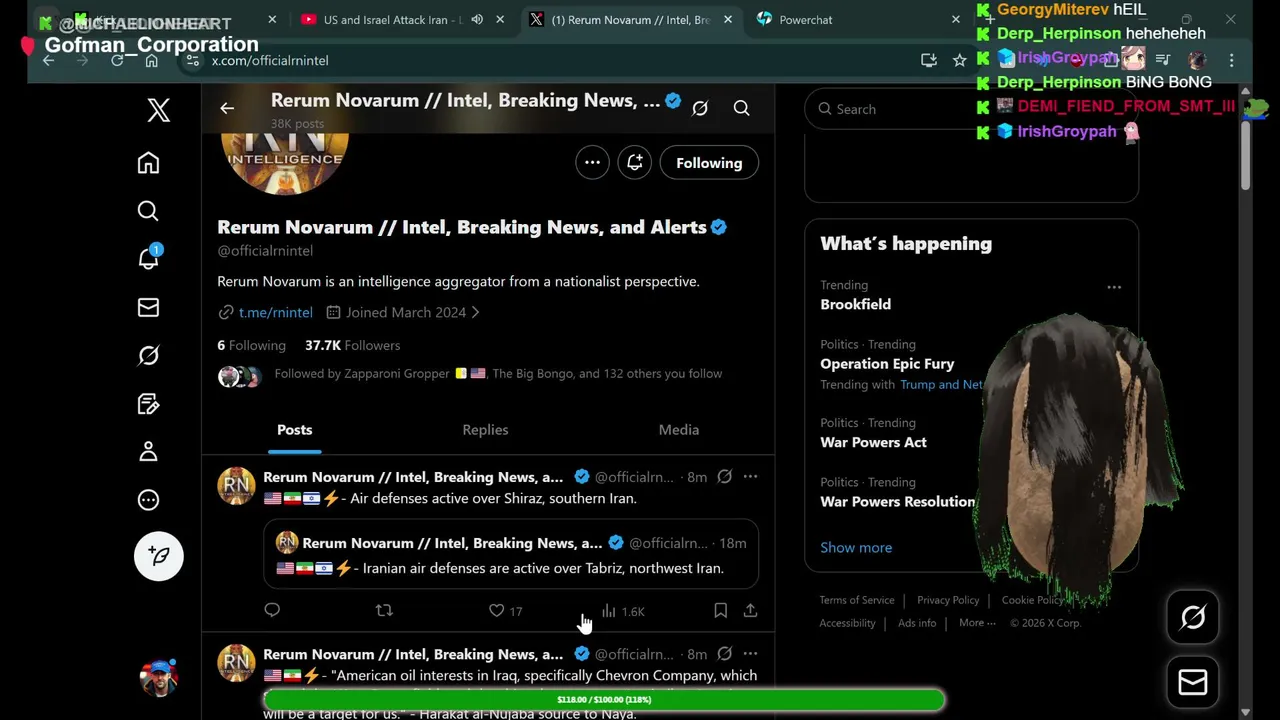
Task: Open Brookfield trending topic
Action: click(x=855, y=304)
